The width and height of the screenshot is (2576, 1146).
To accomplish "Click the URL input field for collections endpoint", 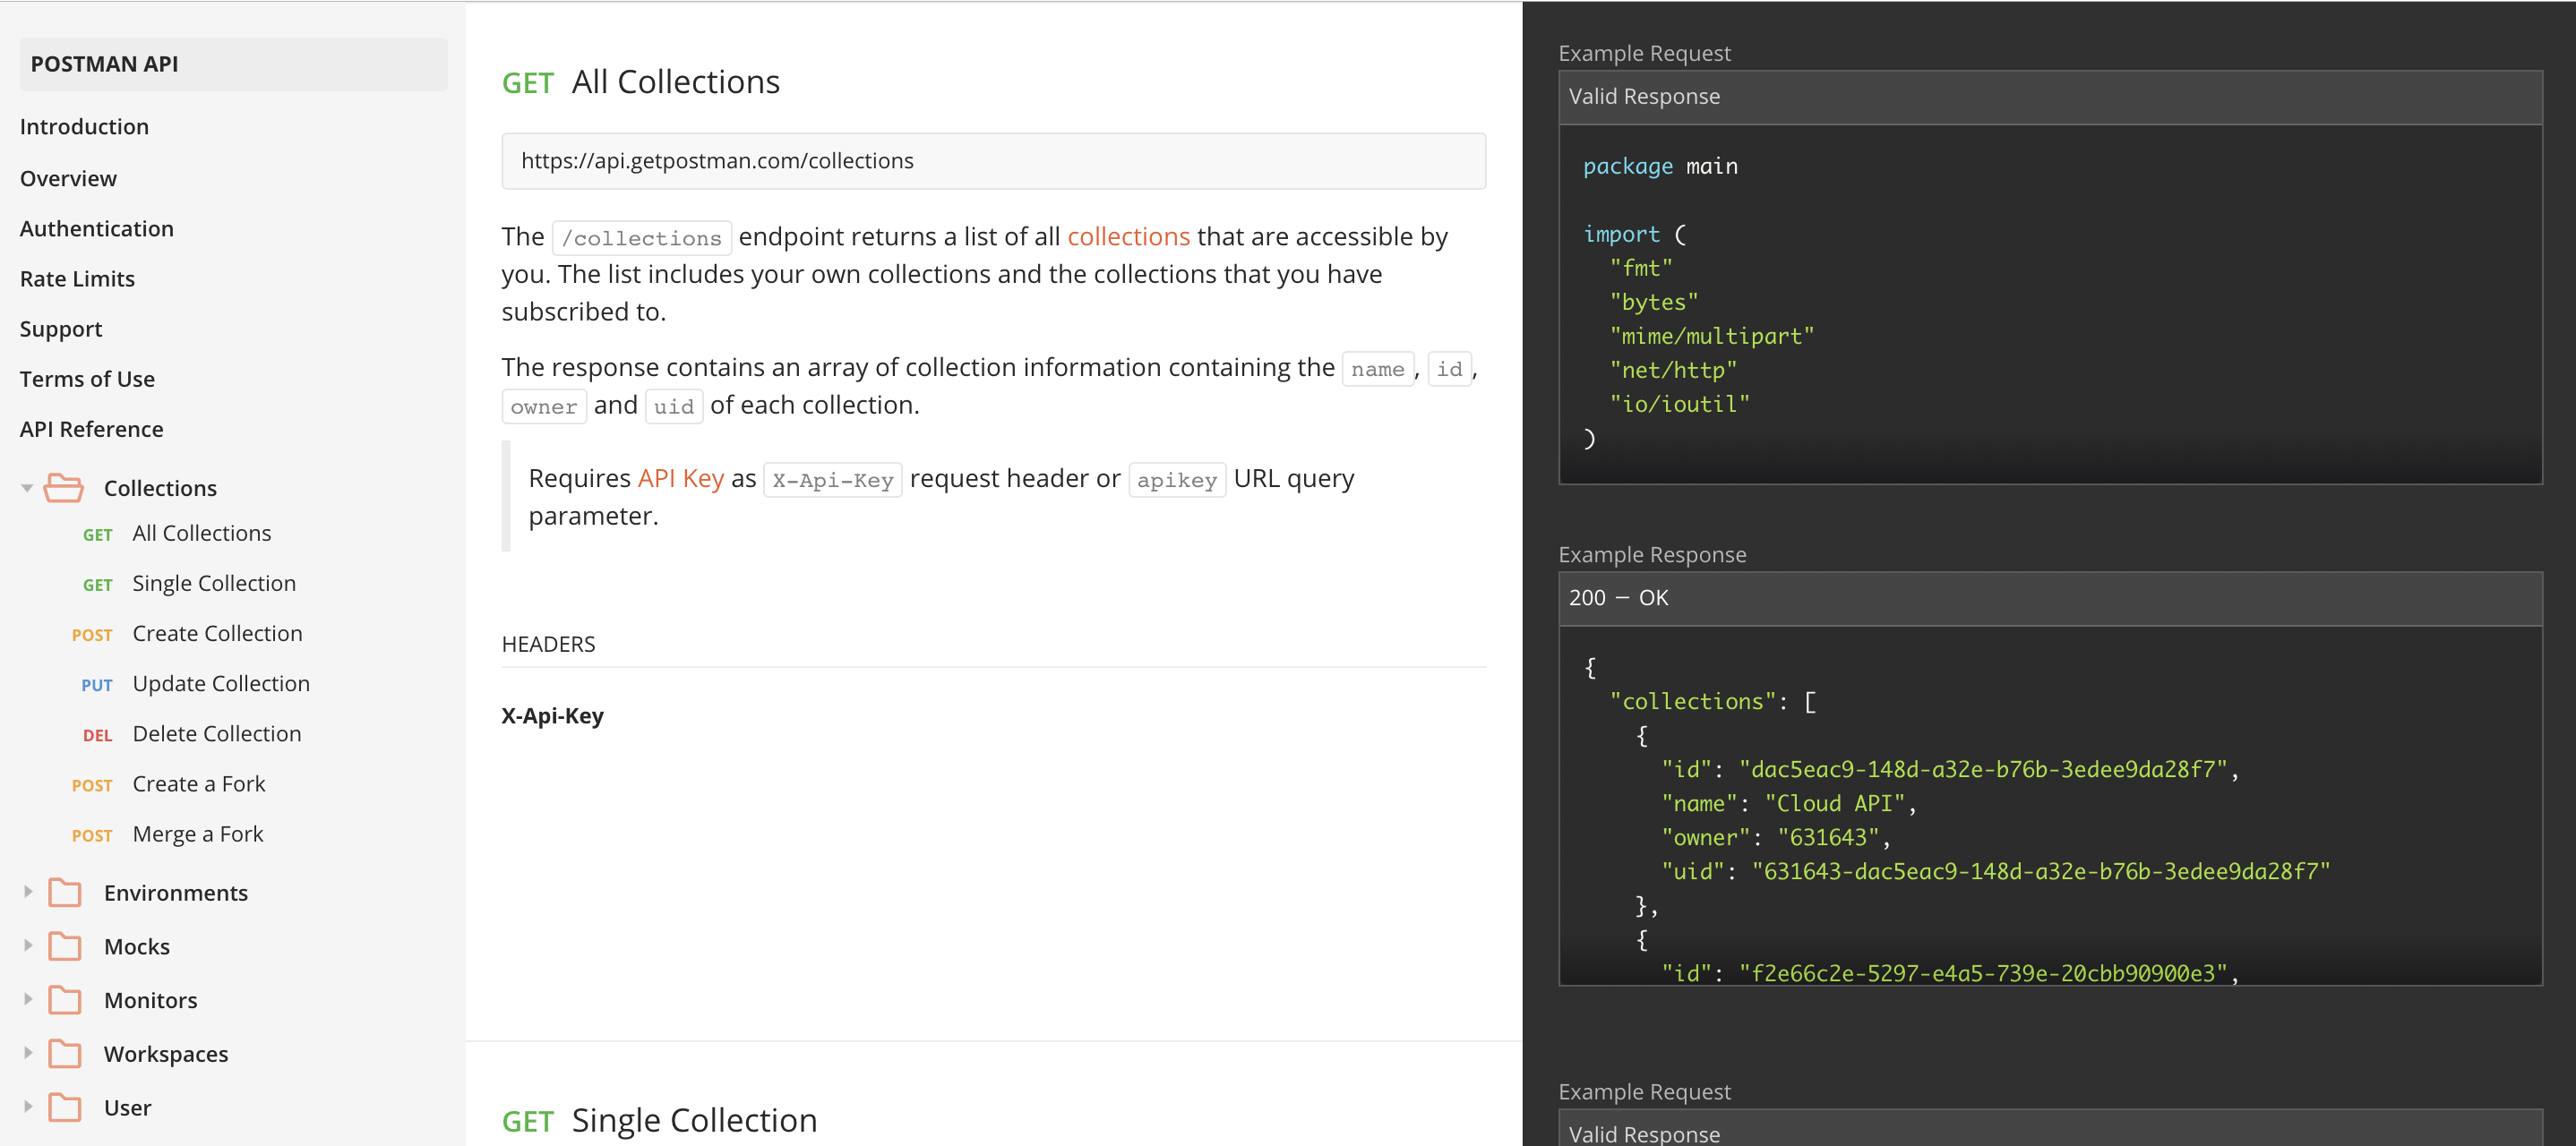I will [997, 159].
